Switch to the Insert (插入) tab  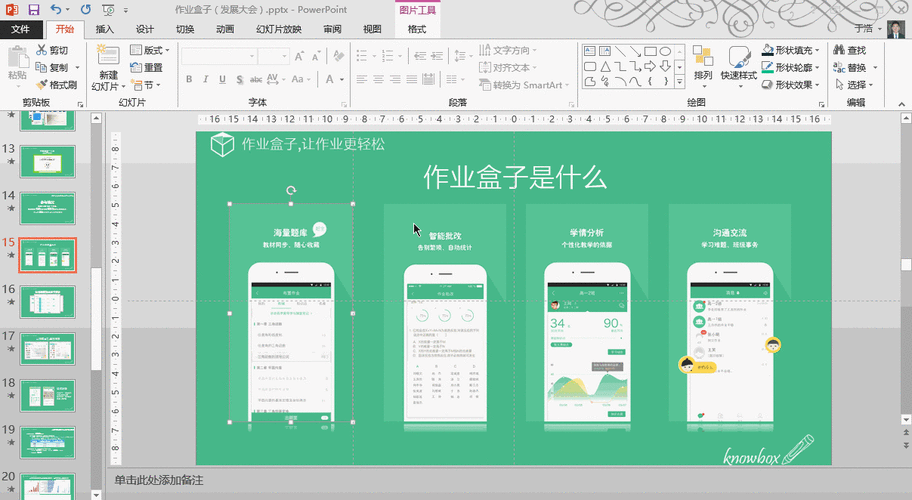(x=105, y=29)
